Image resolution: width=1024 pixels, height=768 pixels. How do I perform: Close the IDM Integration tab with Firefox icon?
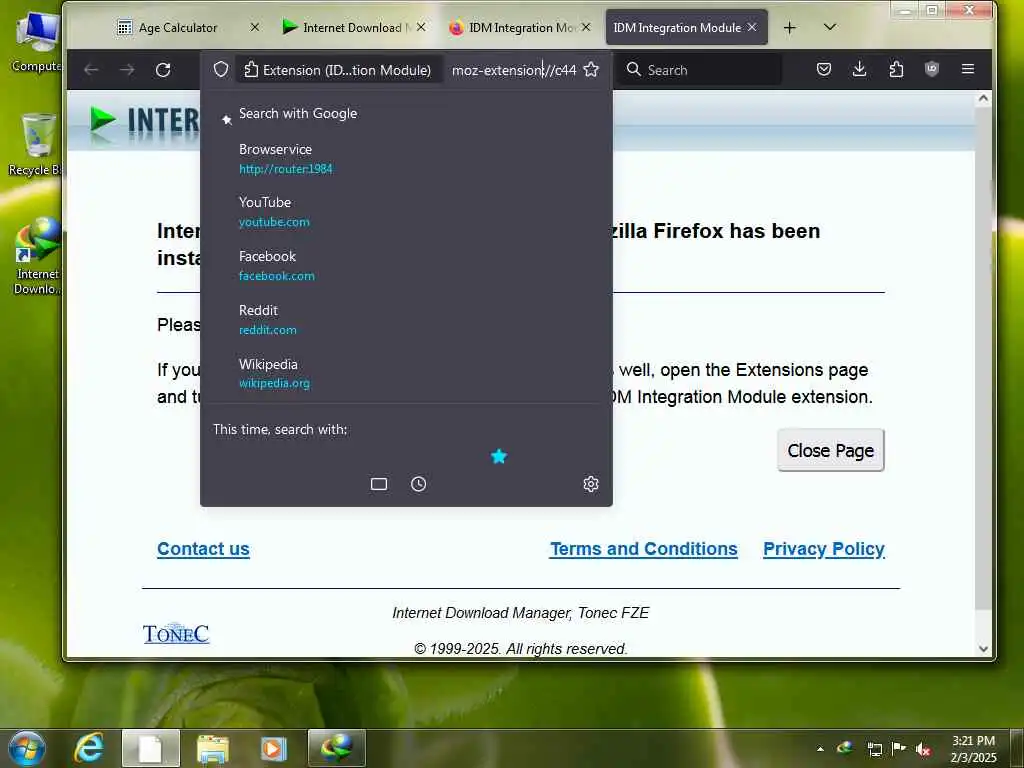tap(586, 27)
